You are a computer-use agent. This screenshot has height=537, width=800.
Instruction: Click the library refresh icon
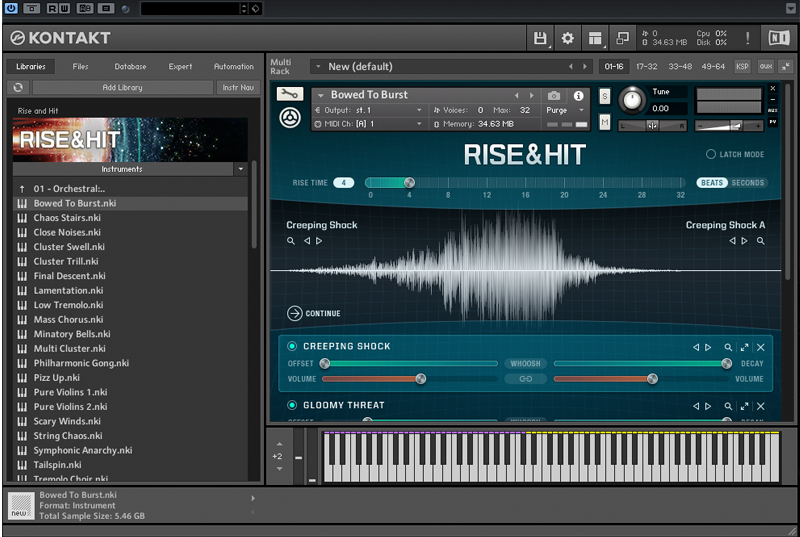(18, 87)
